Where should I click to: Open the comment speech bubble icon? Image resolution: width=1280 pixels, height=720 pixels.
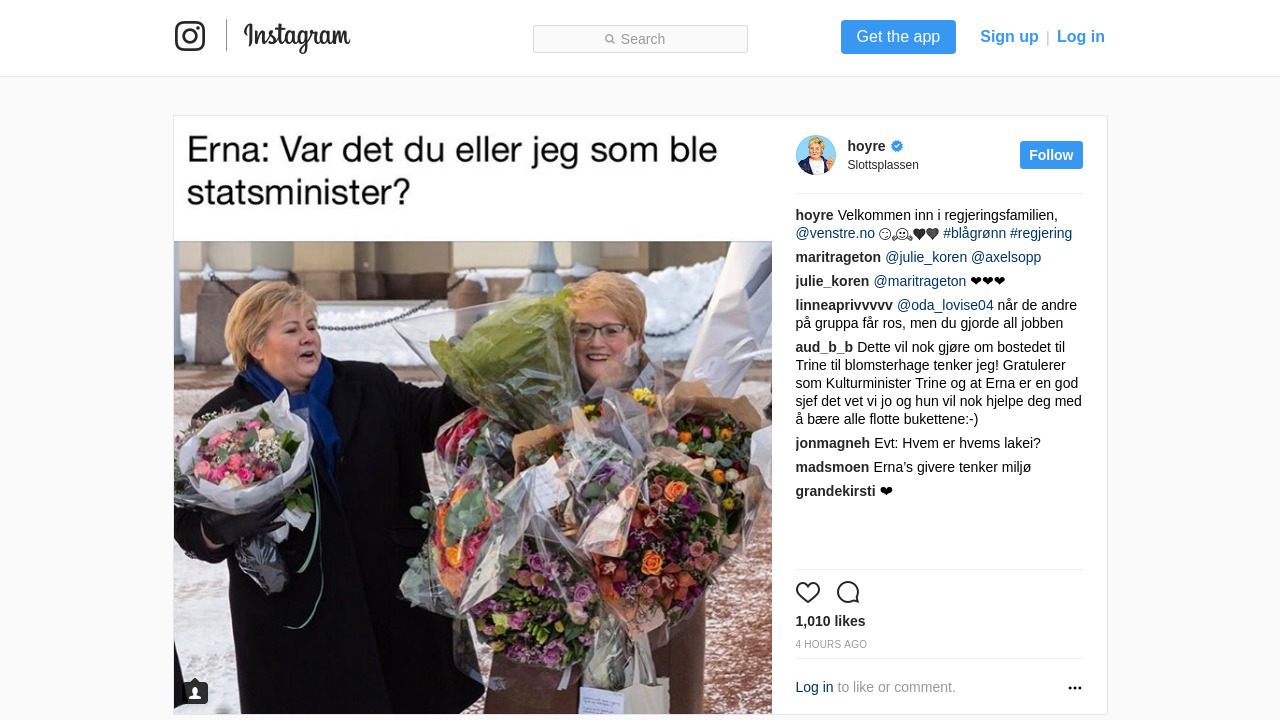click(x=848, y=592)
